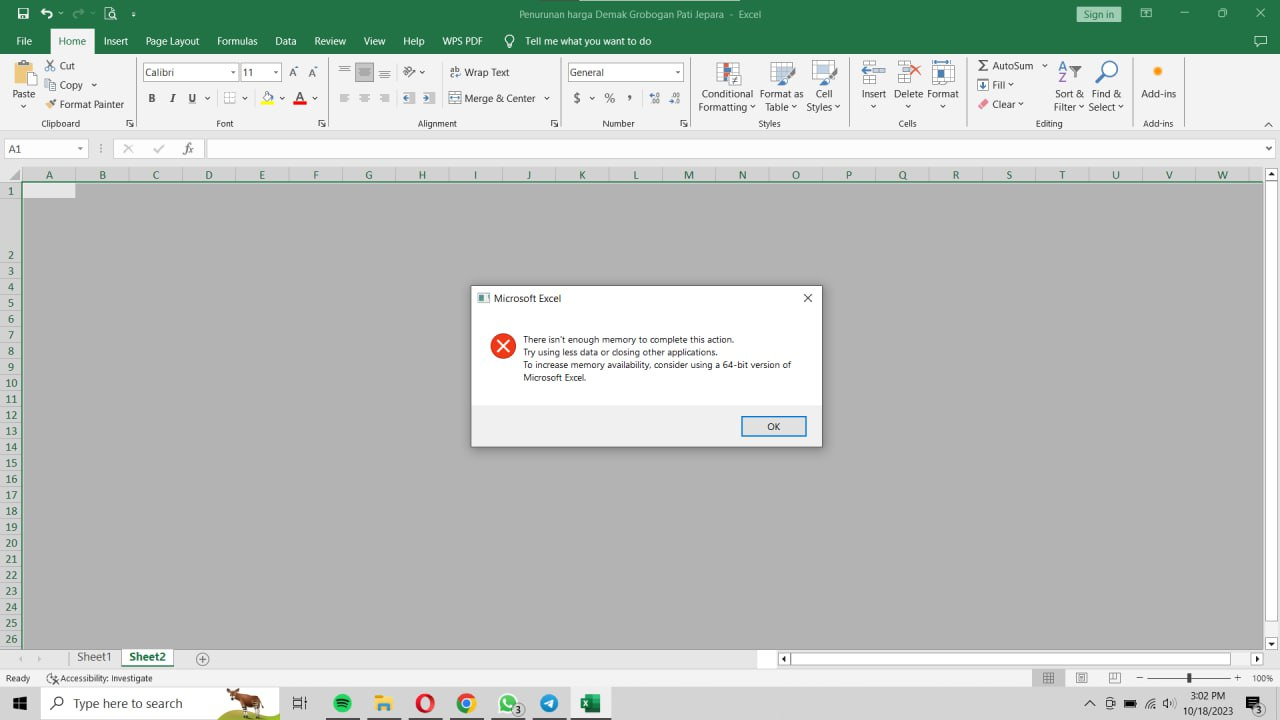Click Accounting Number Format dollar icon
1280x720 pixels.
pos(577,98)
